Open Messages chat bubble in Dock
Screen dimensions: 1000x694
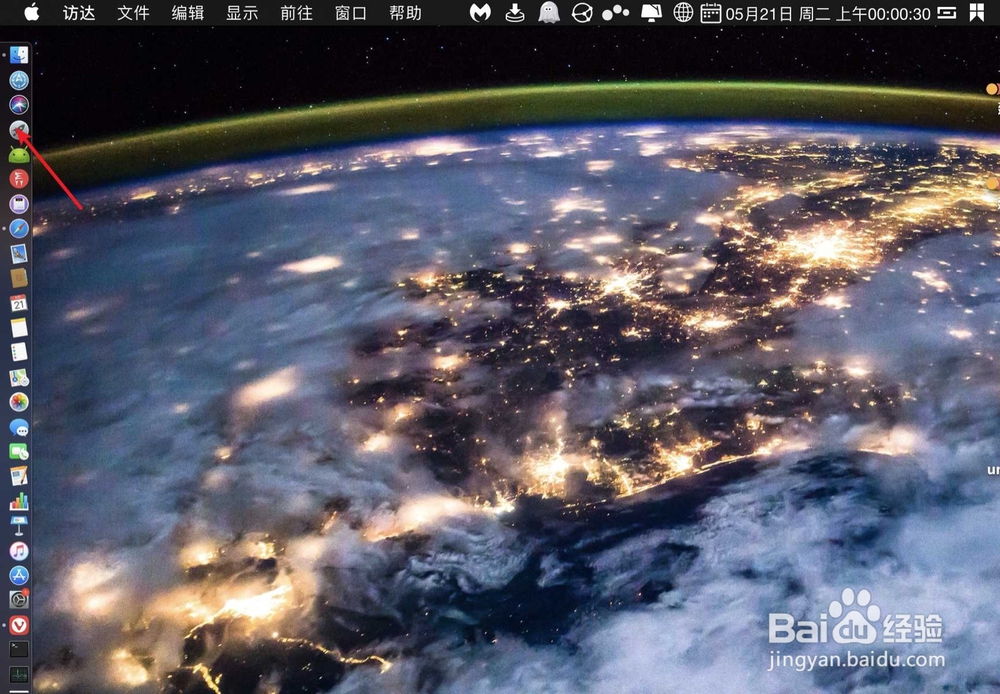click(19, 427)
